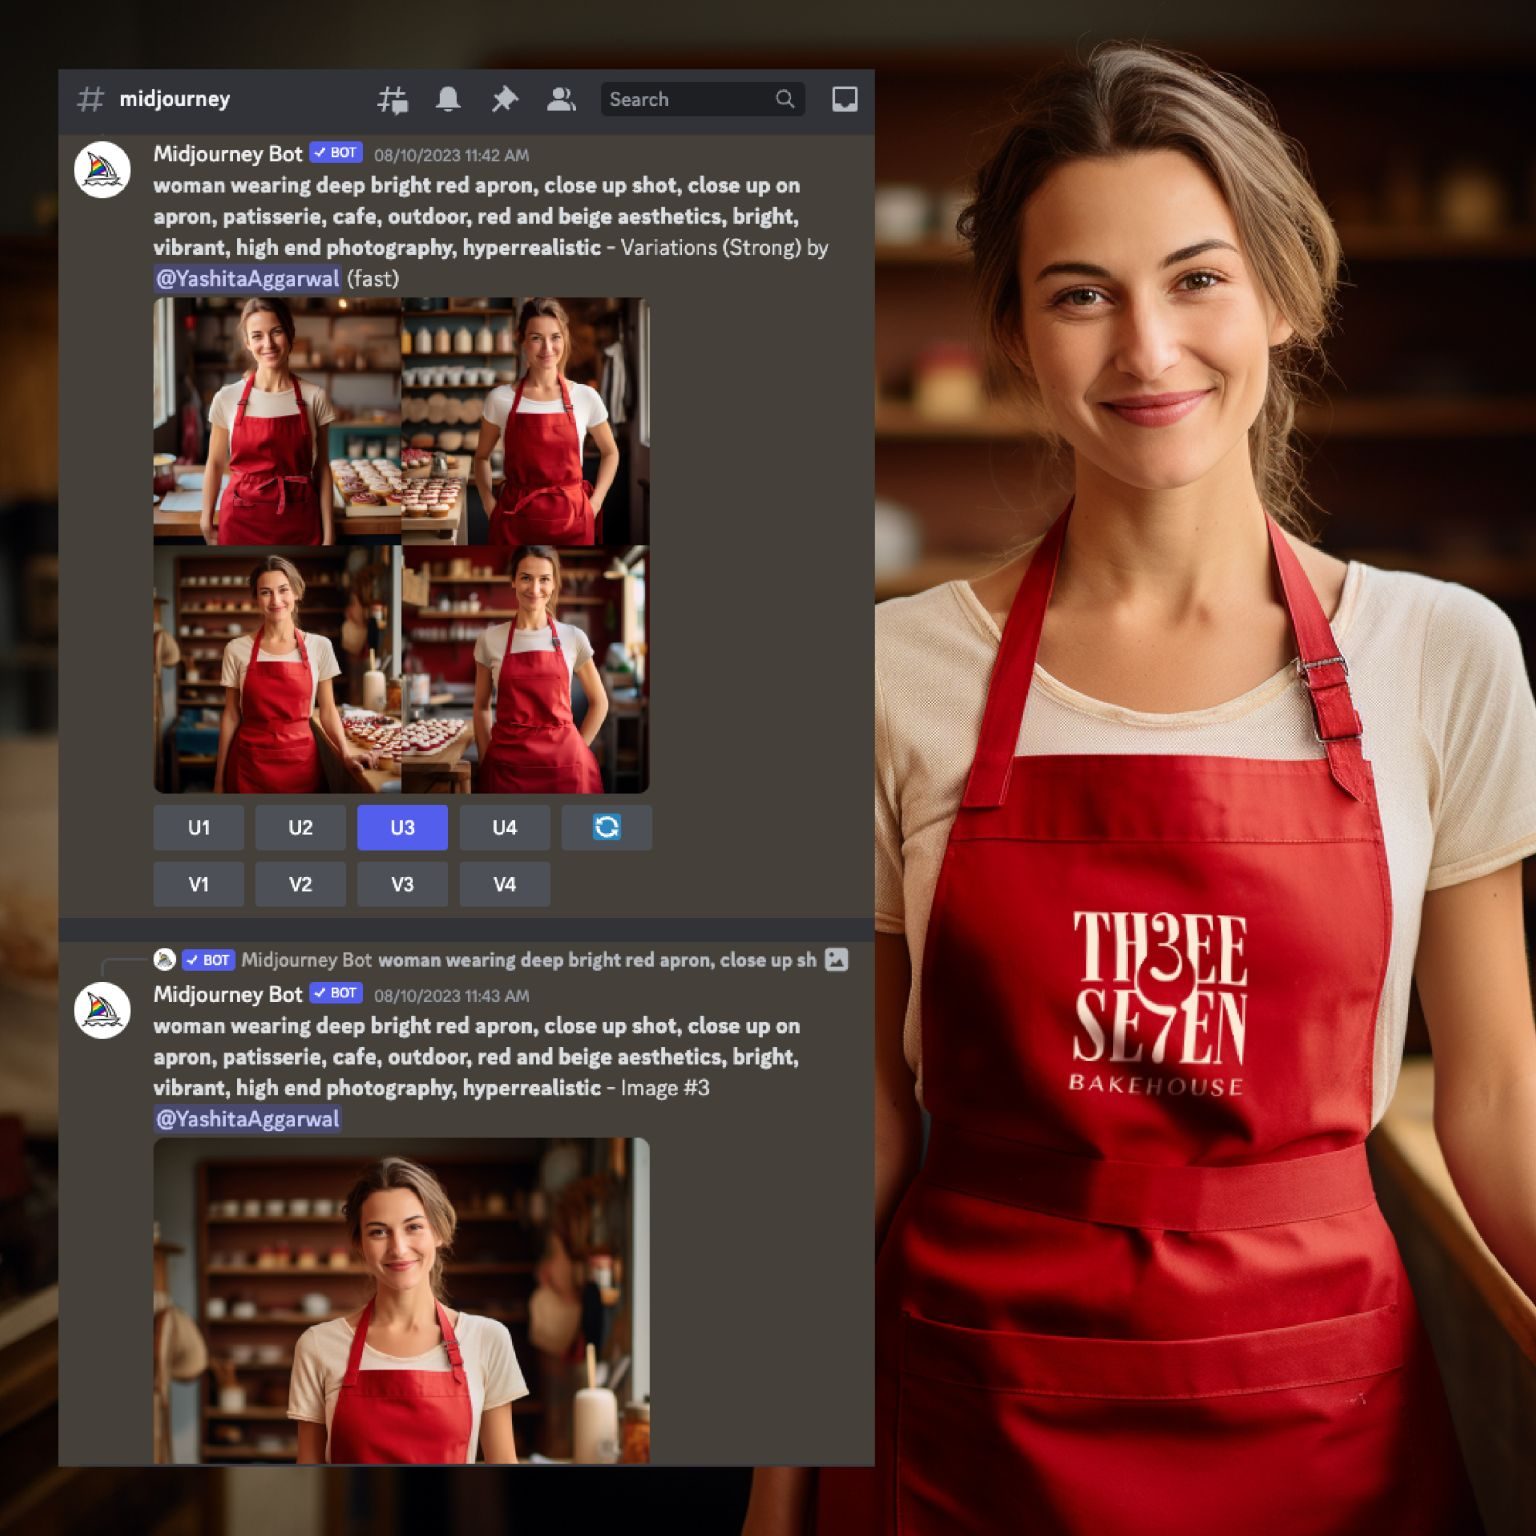This screenshot has height=1536, width=1536.
Task: Click the BOT badge in the reply preview
Action: point(208,960)
